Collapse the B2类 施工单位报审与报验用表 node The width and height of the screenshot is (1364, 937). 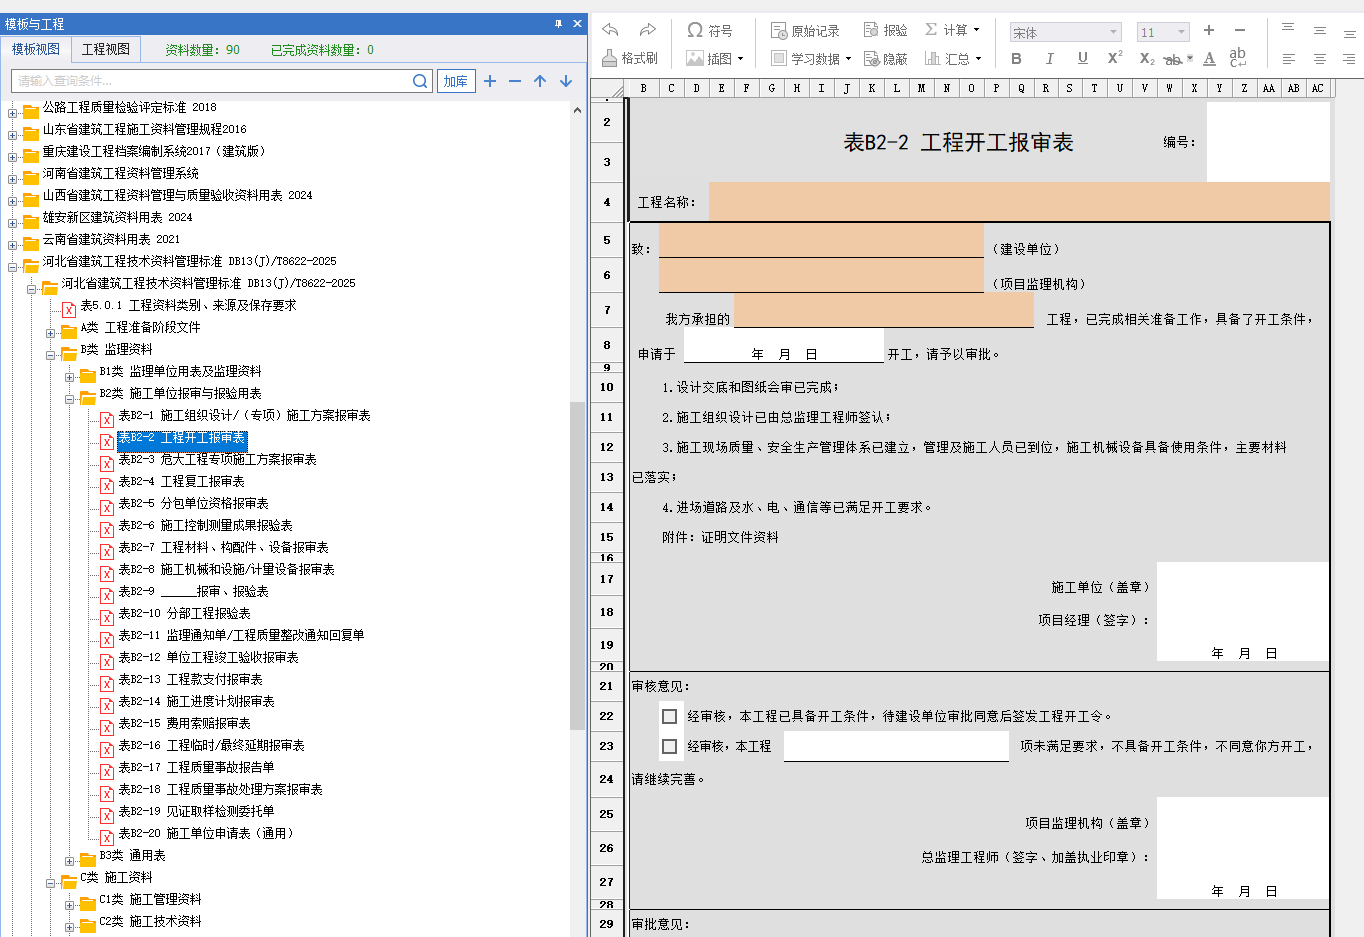click(70, 398)
